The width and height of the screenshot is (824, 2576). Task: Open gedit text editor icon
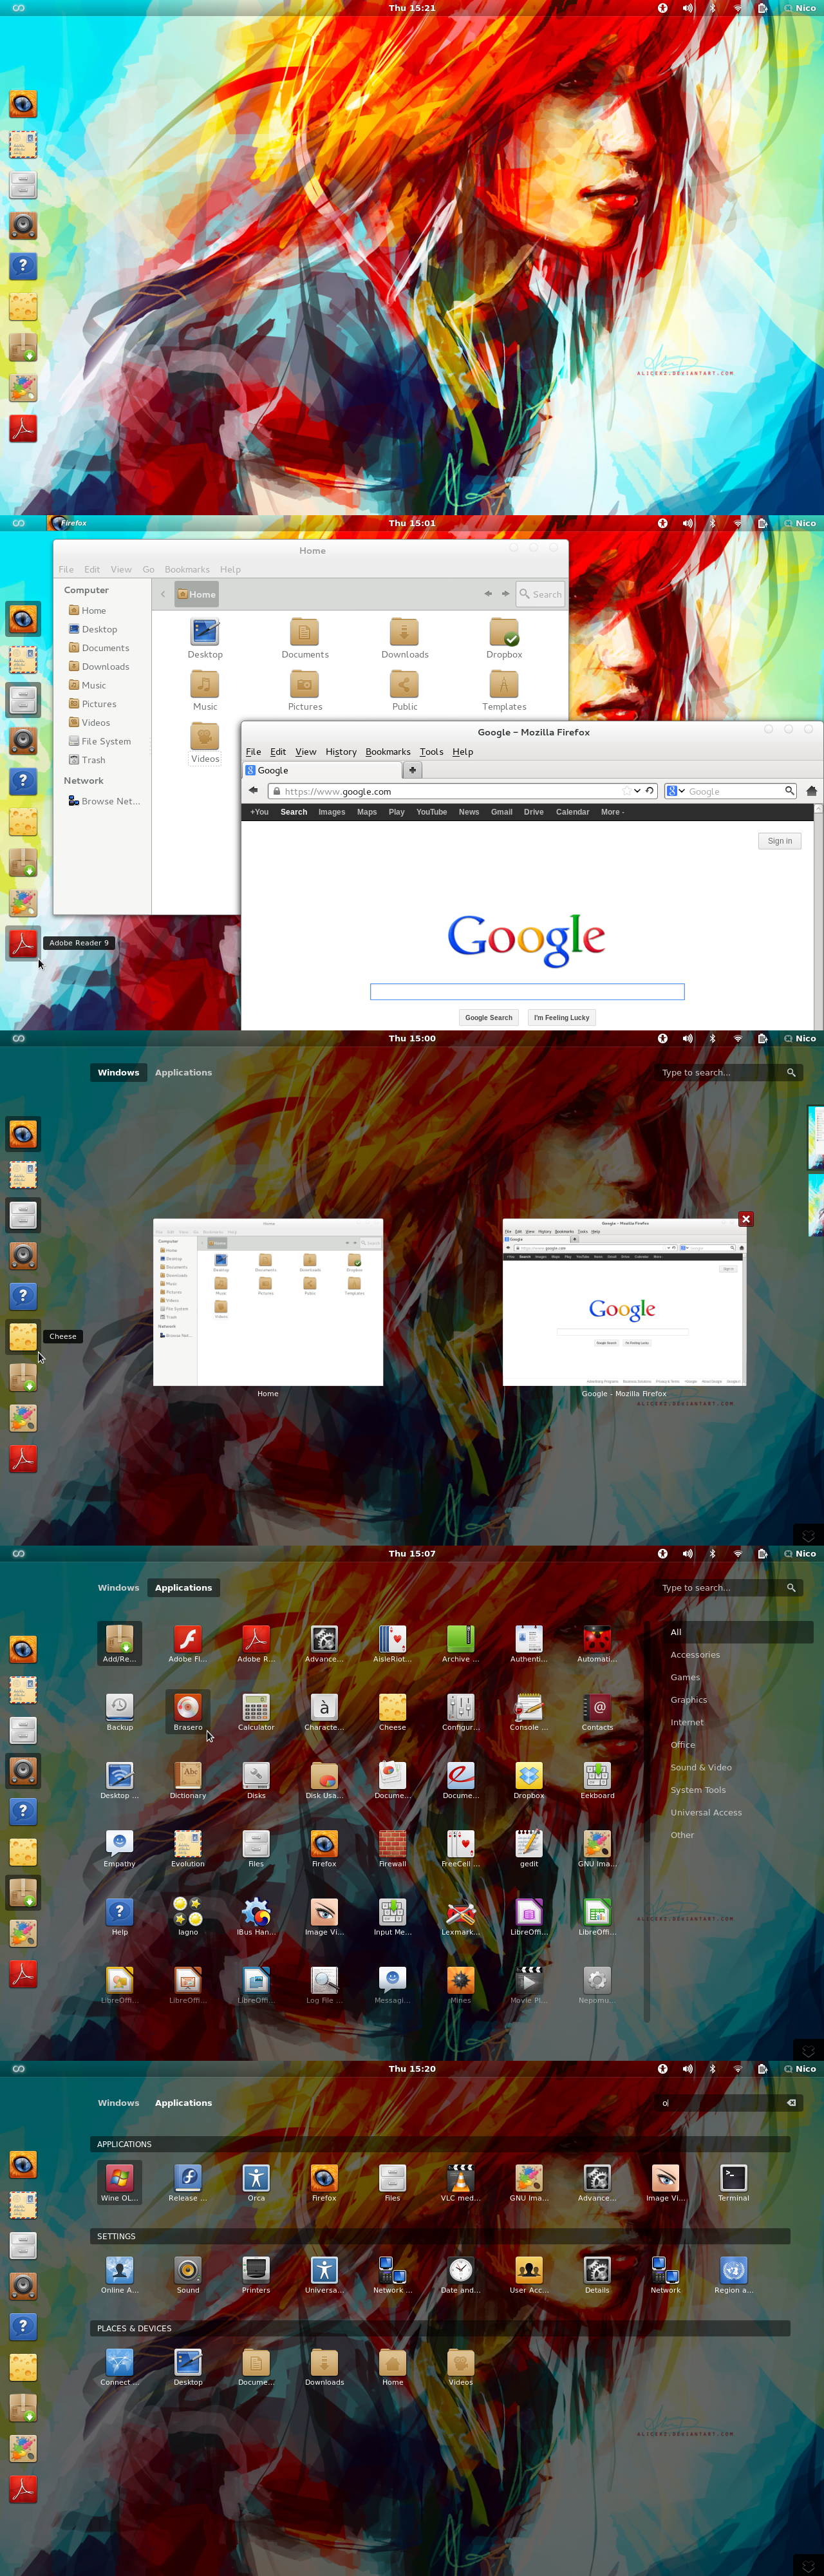[x=529, y=1848]
